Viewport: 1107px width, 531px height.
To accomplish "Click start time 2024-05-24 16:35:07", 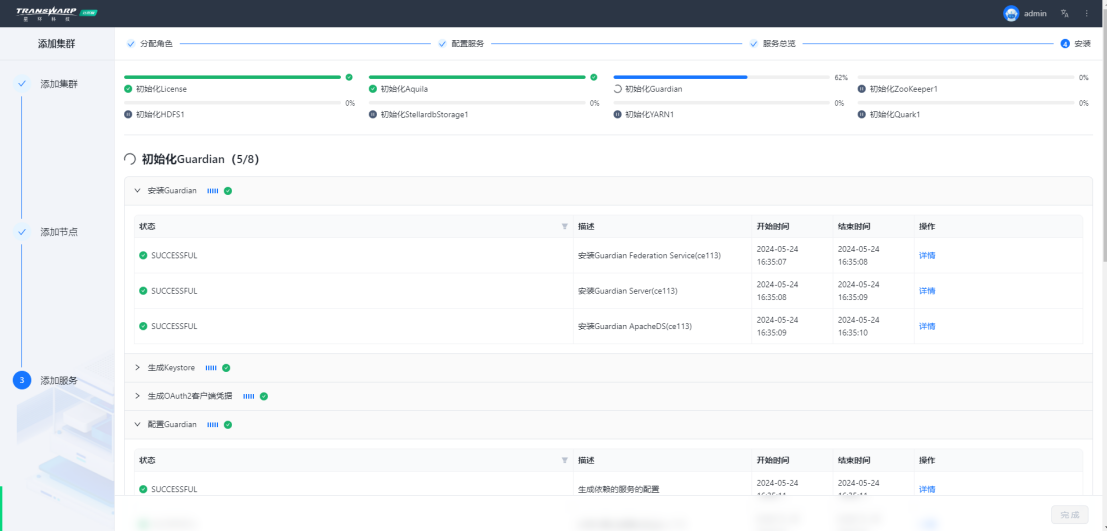I will (777, 256).
